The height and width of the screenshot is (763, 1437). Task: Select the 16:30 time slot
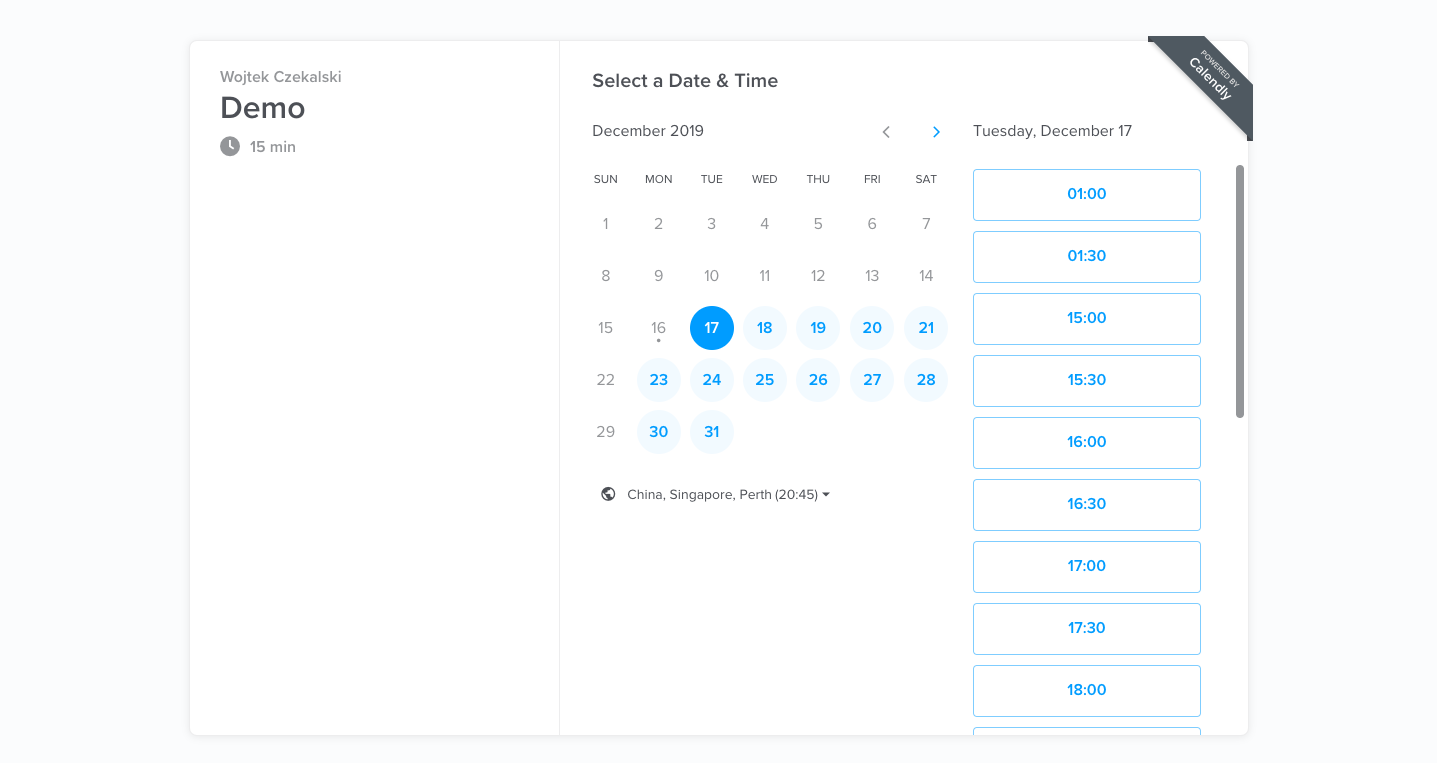click(x=1087, y=505)
